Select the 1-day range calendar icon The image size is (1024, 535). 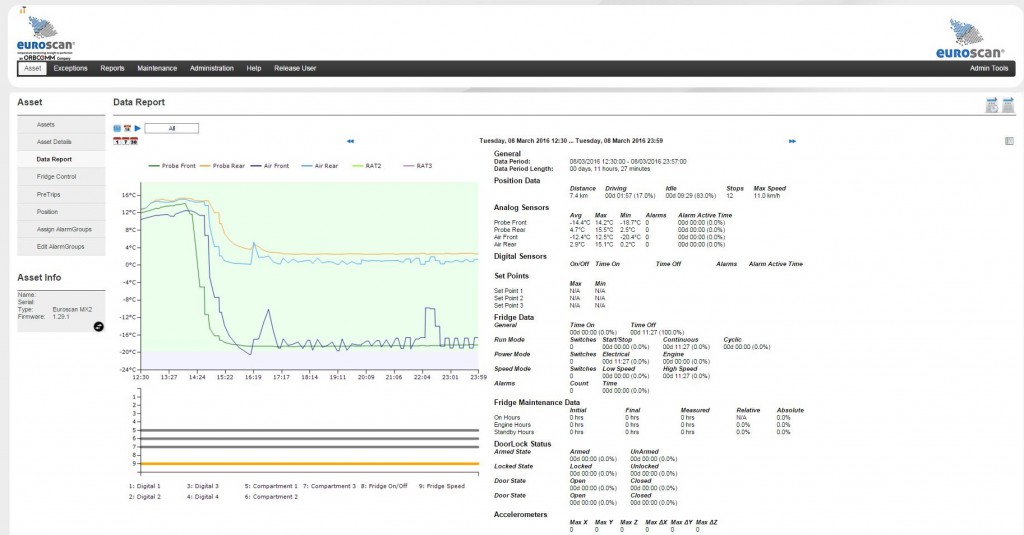coord(117,141)
